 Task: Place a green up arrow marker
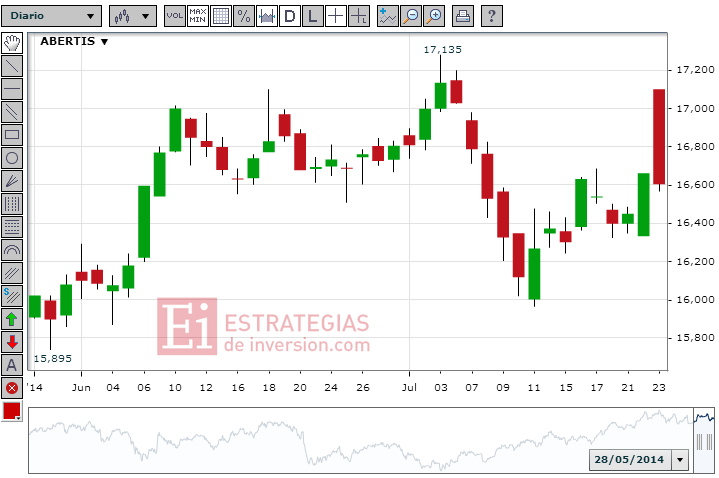click(x=12, y=319)
